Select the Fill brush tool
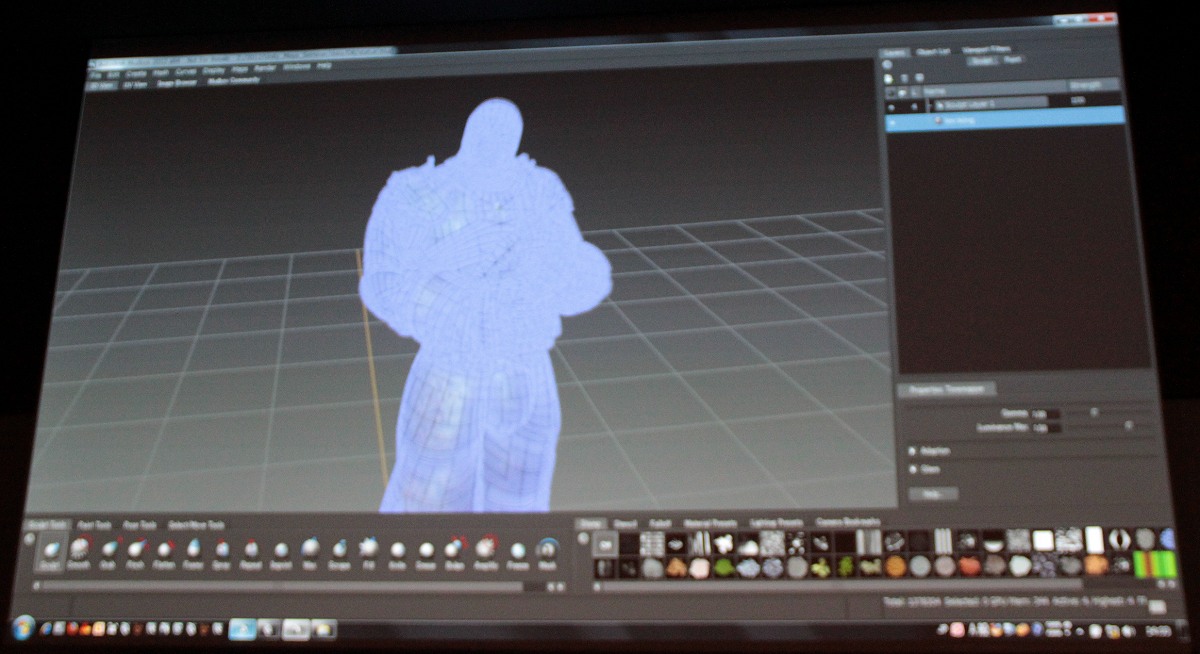1200x654 pixels. 369,548
